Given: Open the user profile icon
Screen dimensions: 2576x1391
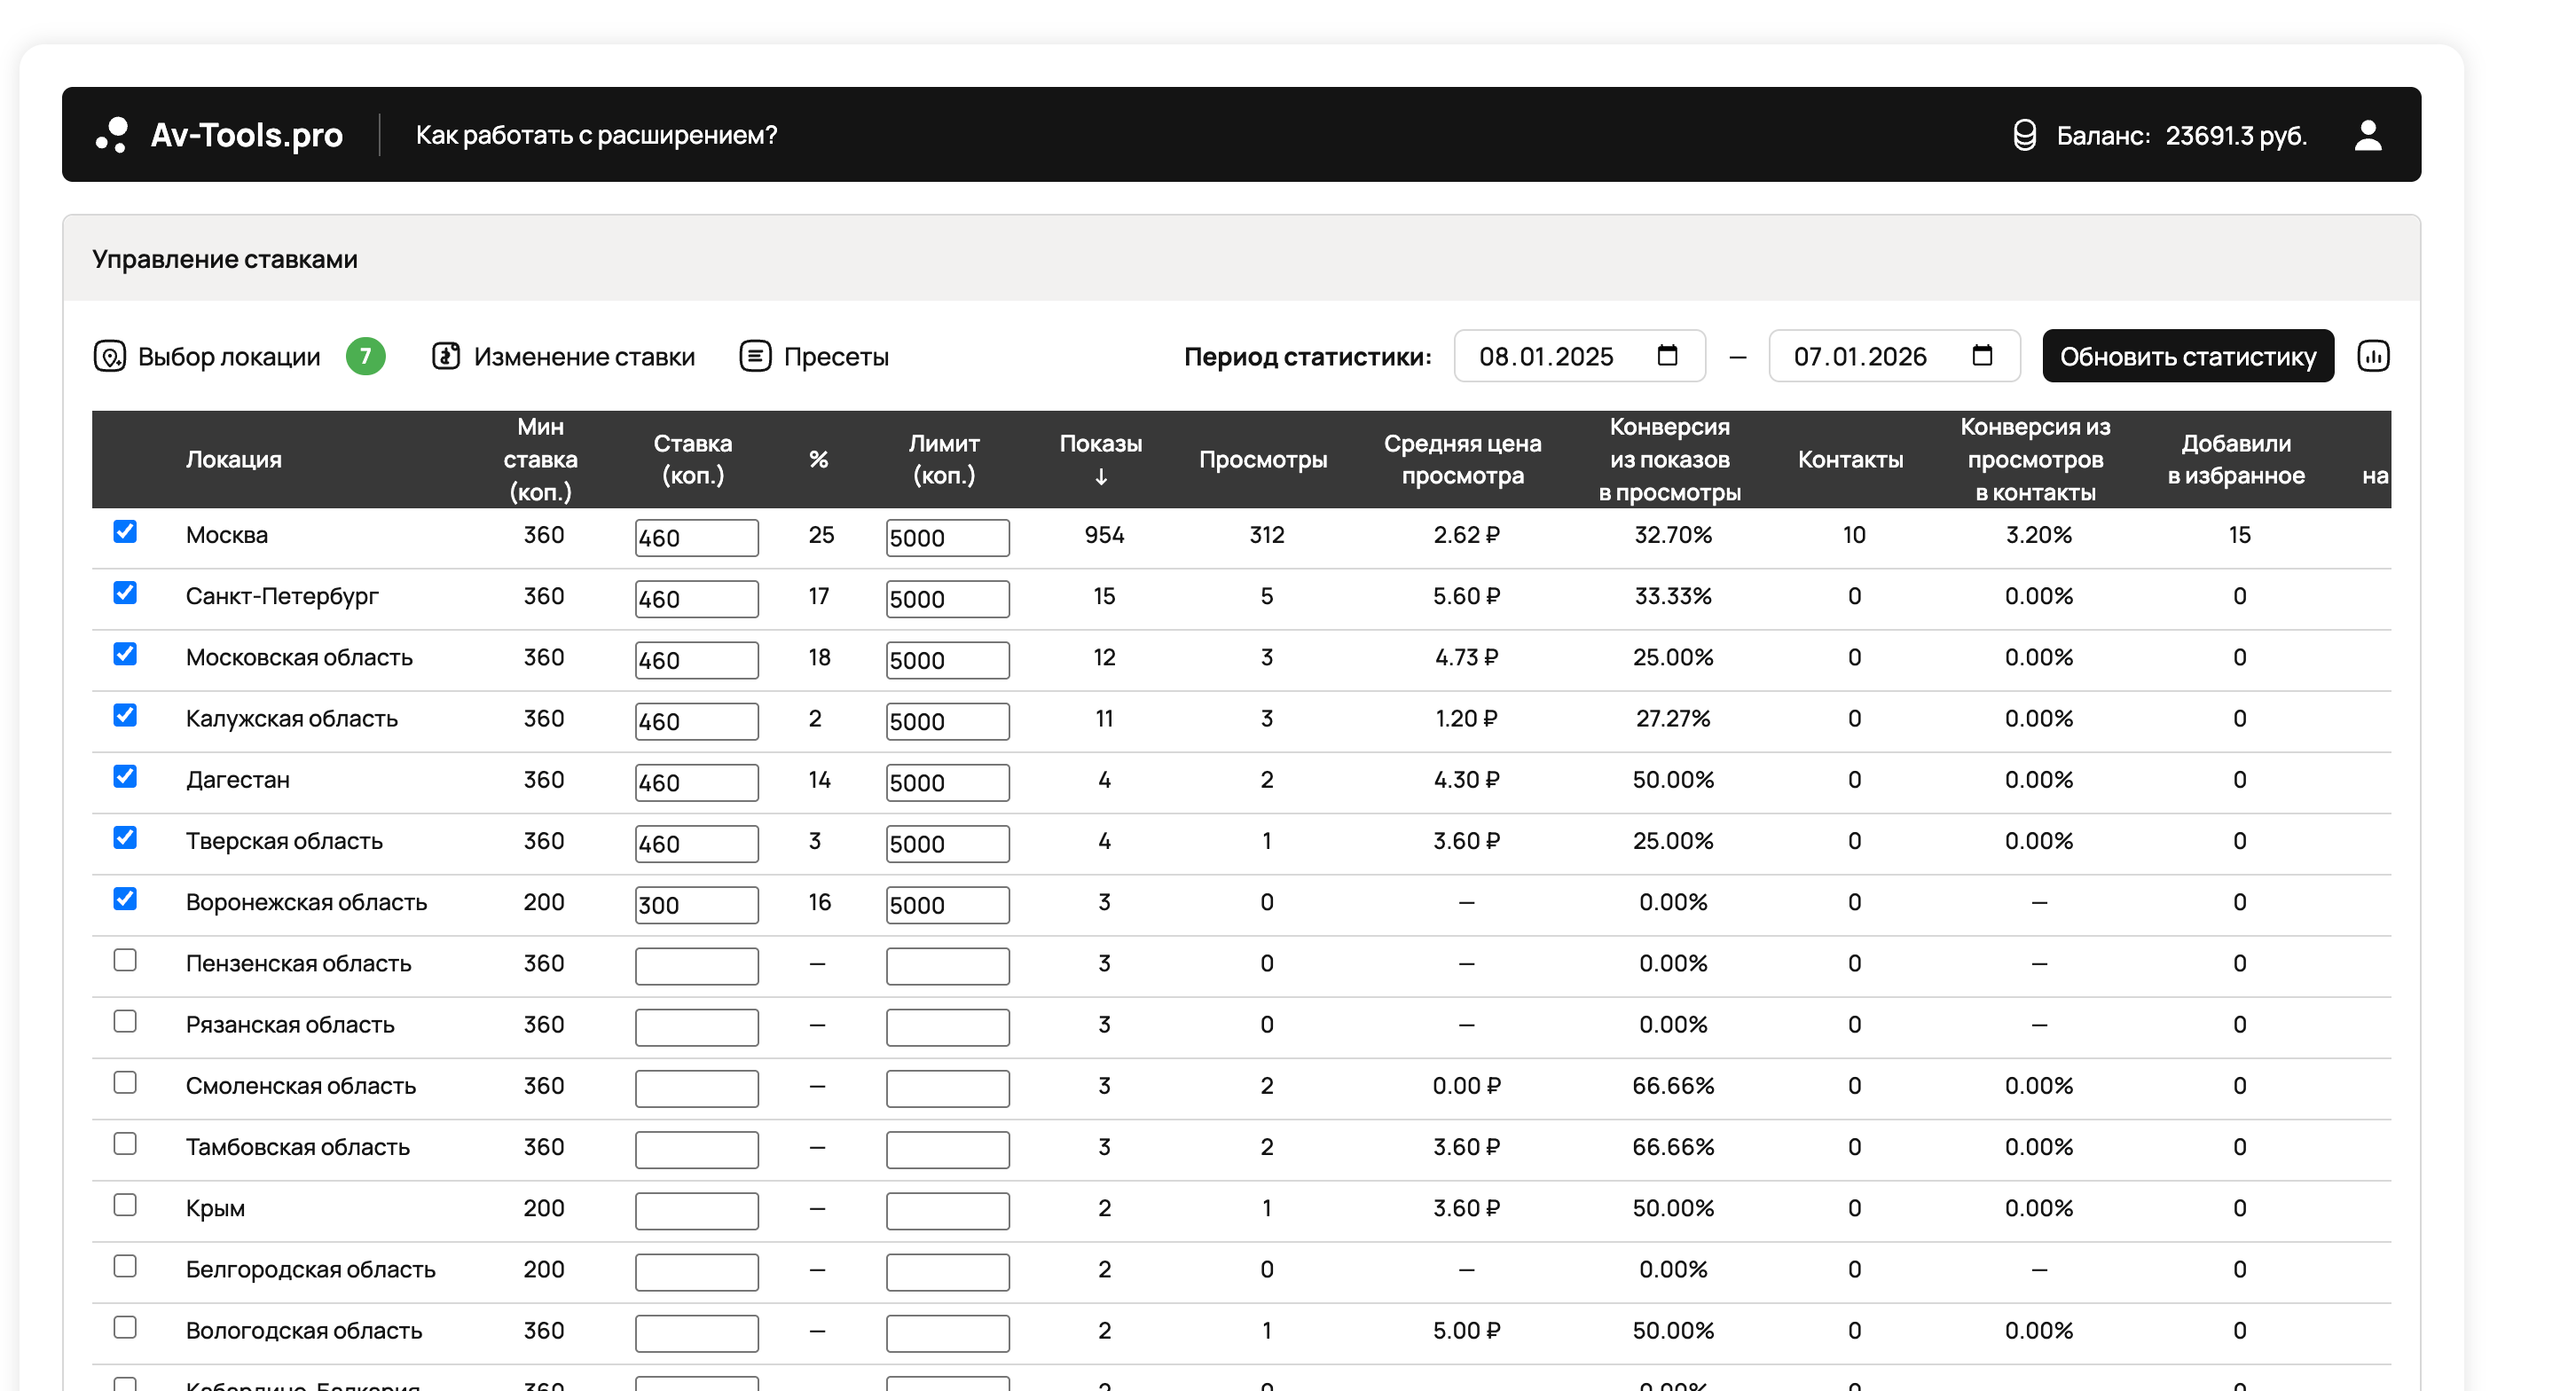Looking at the screenshot, I should (2367, 135).
